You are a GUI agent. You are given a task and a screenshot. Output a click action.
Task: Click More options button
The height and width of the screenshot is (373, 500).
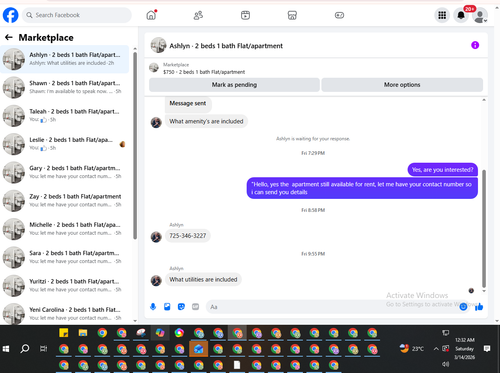coord(402,85)
